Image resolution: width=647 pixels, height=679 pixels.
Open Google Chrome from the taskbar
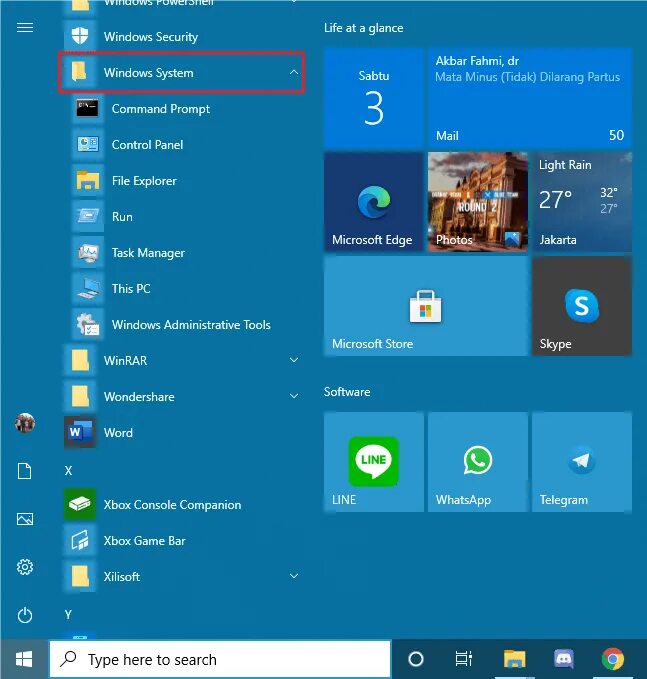click(613, 659)
